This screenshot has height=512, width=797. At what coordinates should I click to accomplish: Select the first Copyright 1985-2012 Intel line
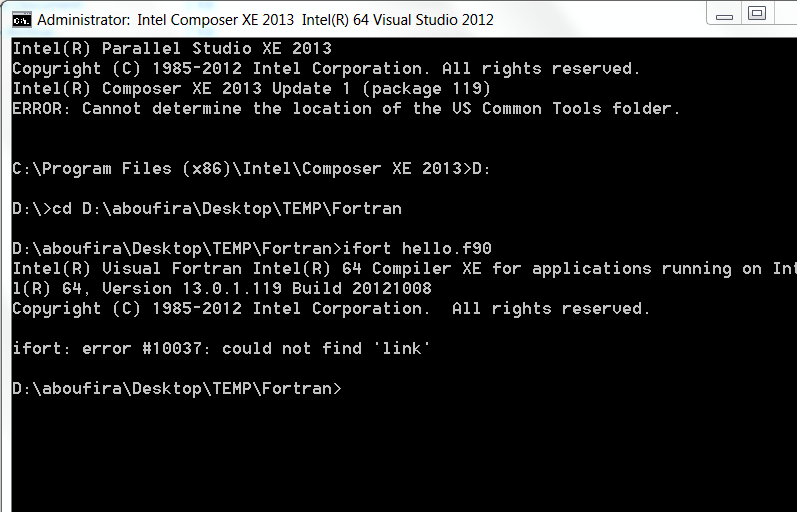[326, 69]
